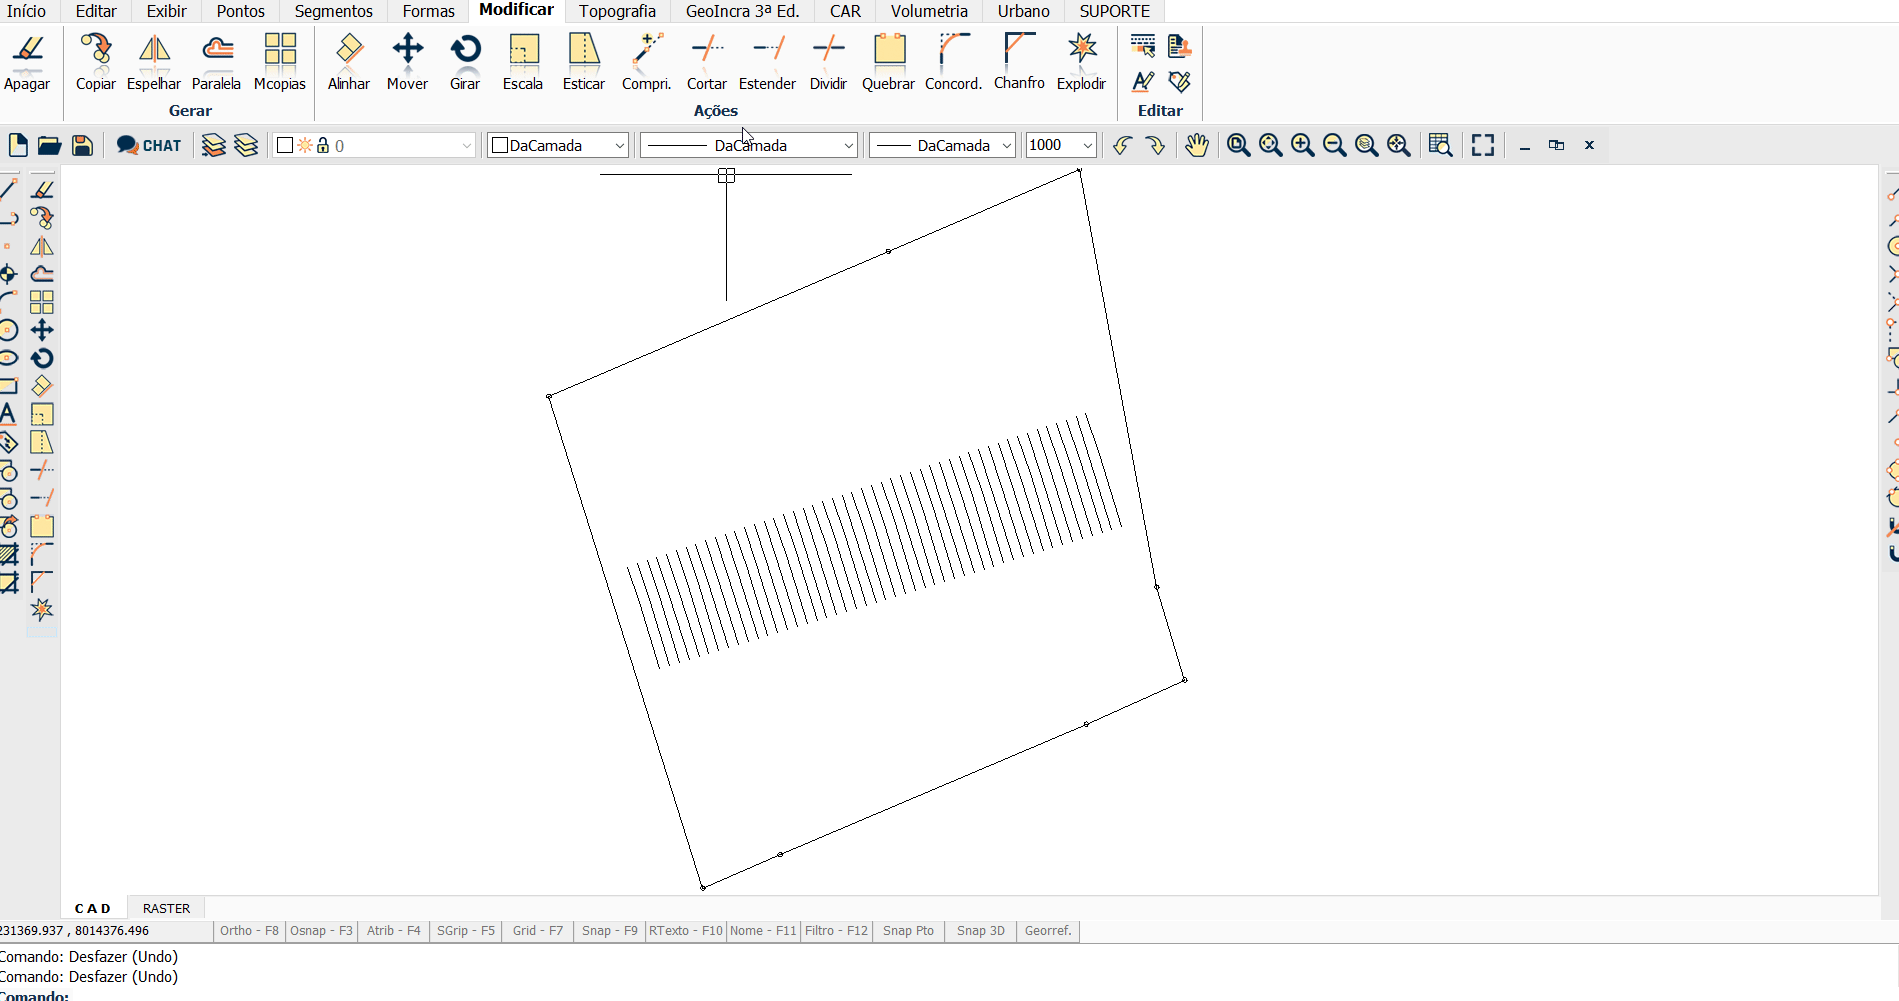Click the Mover tool icon

click(407, 62)
